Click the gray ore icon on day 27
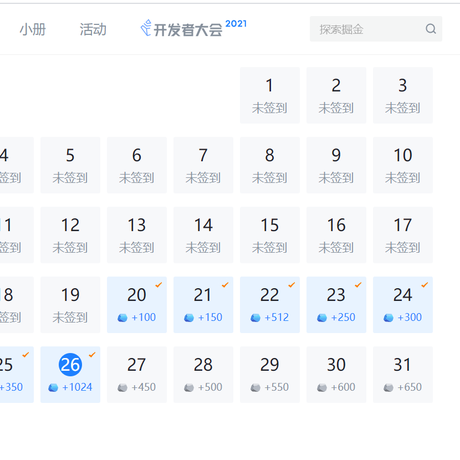Screen dimensions: 460x460 pos(122,388)
